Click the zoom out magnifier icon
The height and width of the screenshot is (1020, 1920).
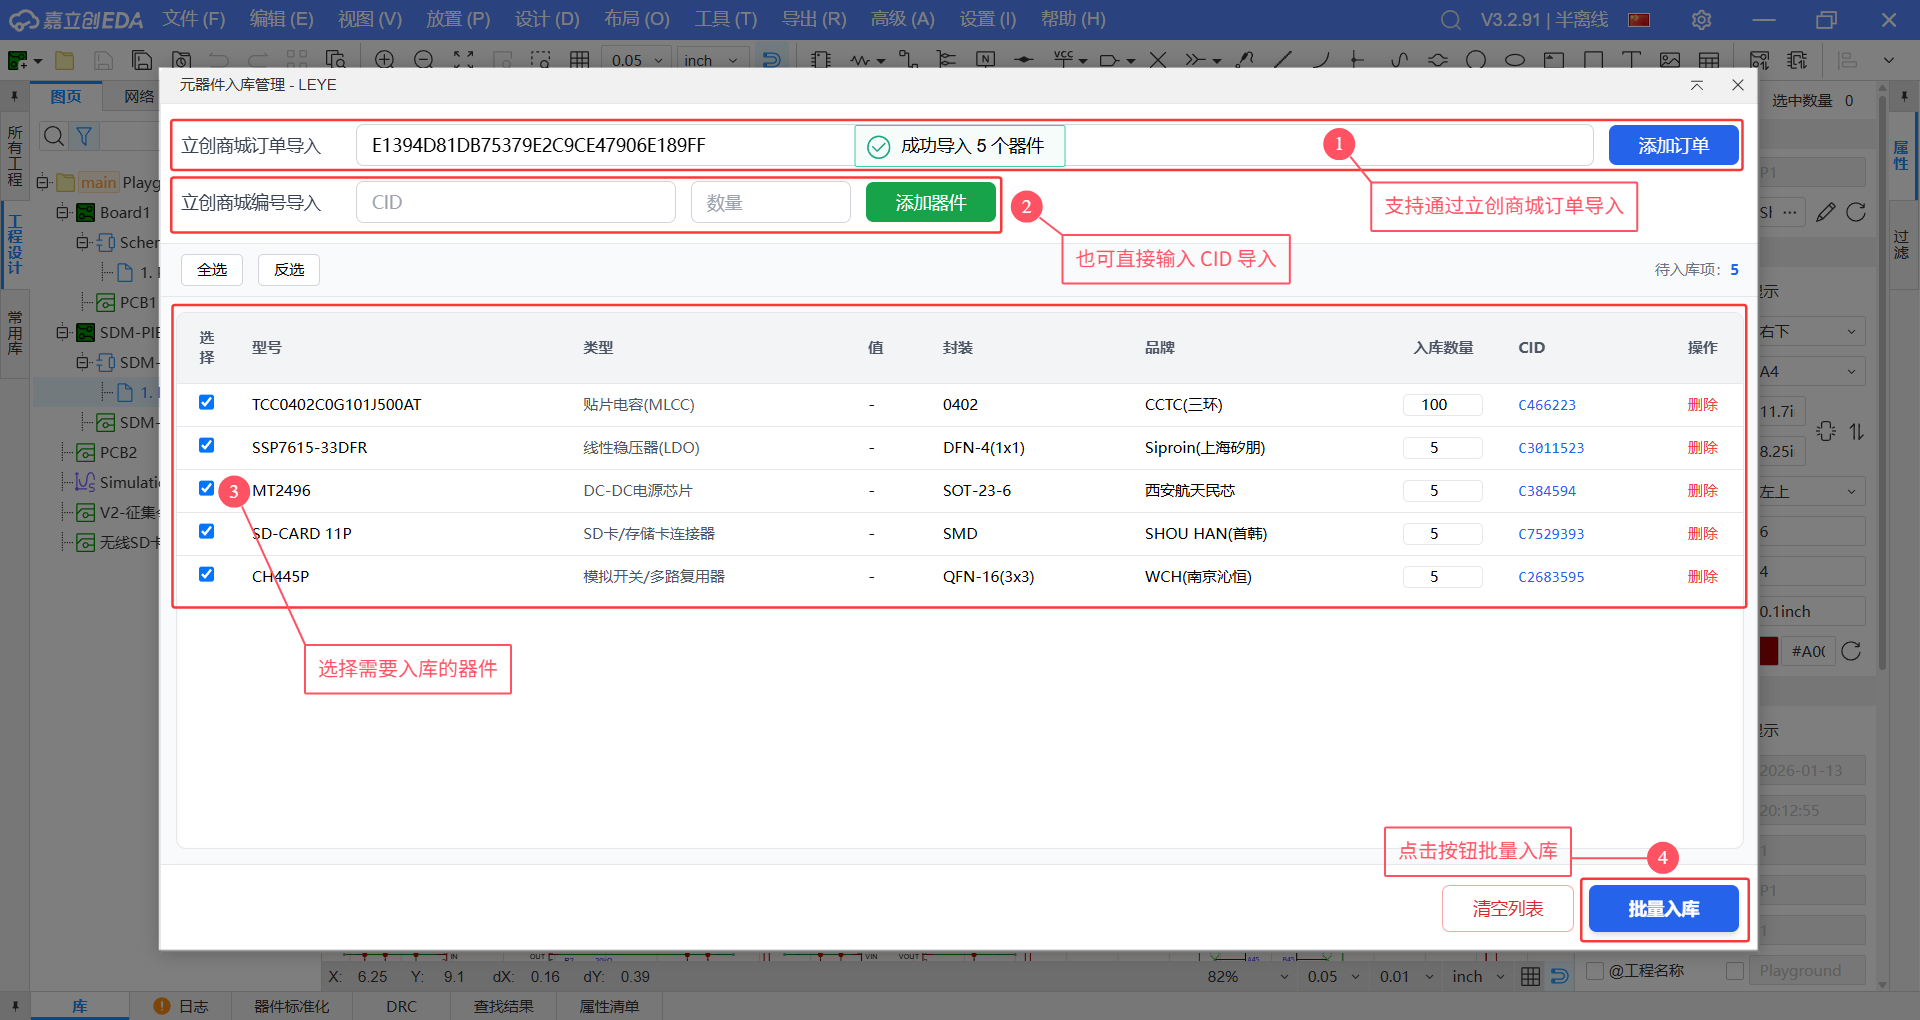424,60
